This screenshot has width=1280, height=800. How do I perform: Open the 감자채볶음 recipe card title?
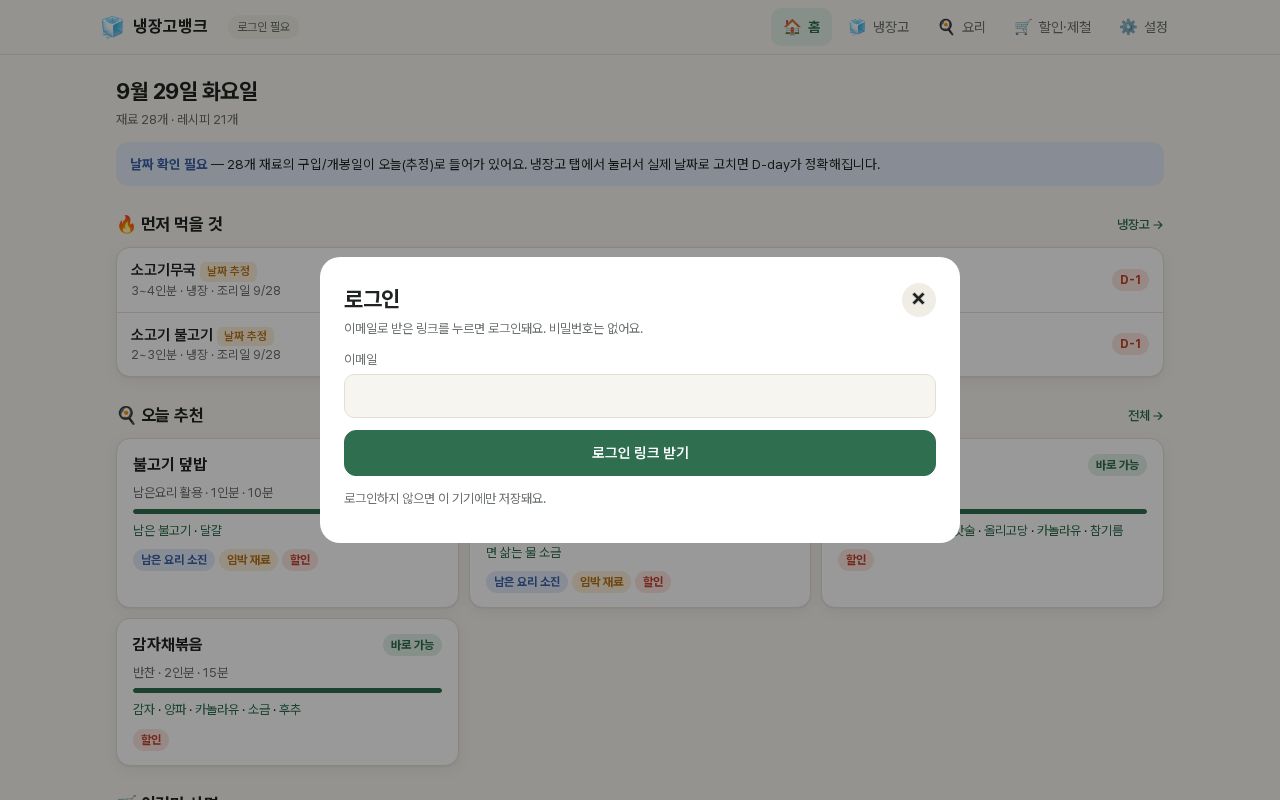click(x=168, y=645)
